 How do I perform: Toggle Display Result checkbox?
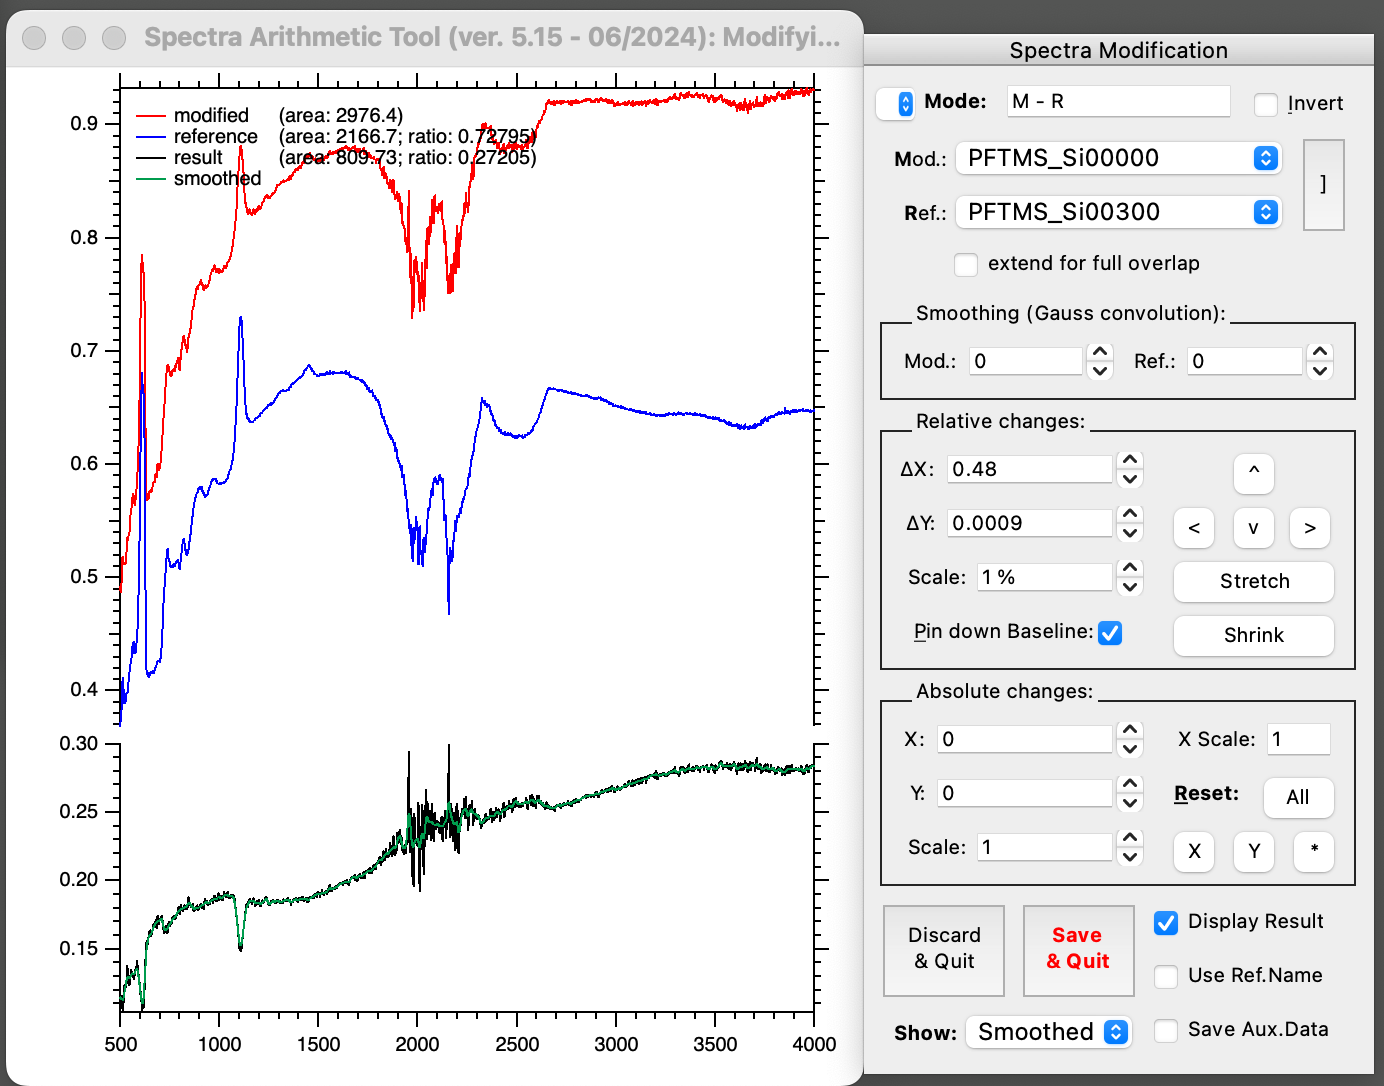pyautogui.click(x=1166, y=923)
